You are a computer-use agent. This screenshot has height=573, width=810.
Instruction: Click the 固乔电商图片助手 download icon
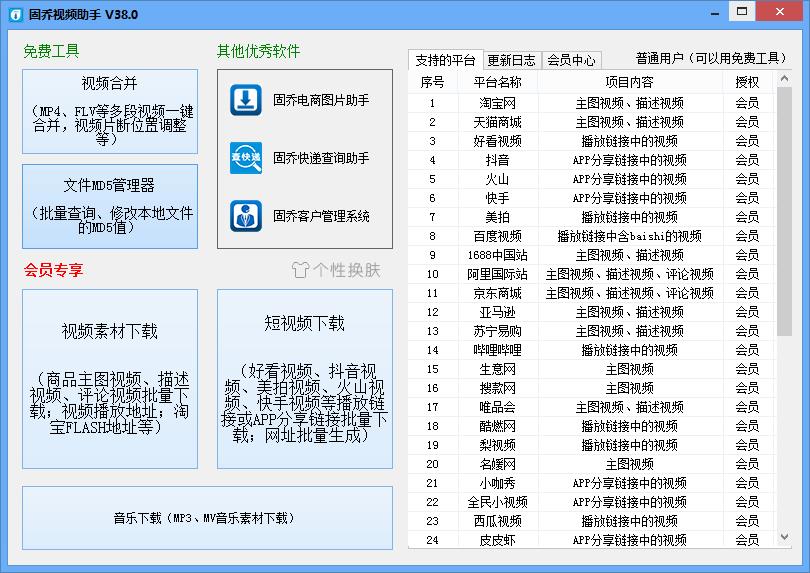246,100
